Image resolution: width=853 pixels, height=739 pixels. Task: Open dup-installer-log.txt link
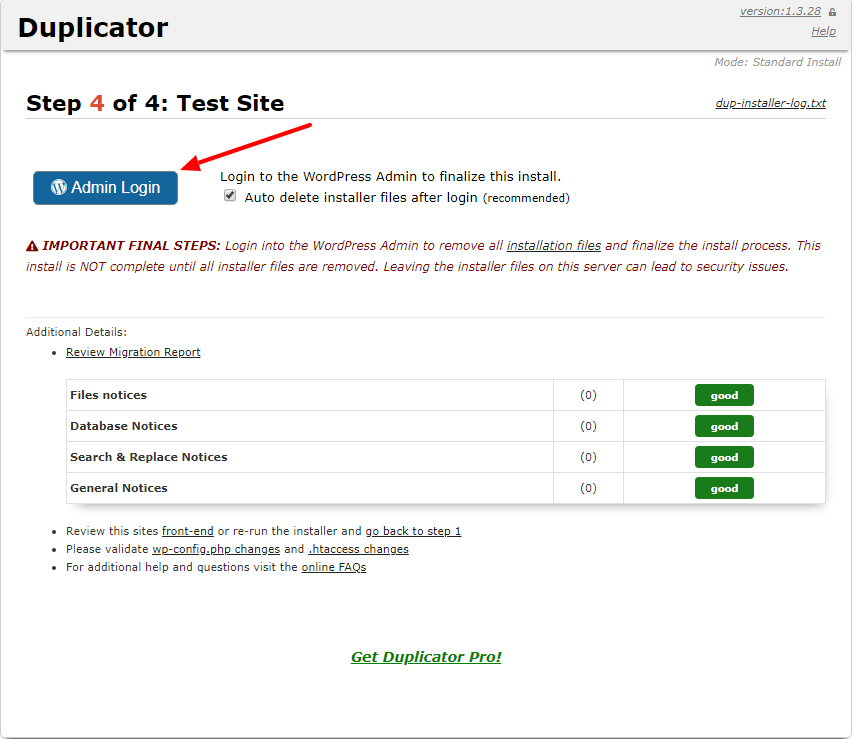771,103
